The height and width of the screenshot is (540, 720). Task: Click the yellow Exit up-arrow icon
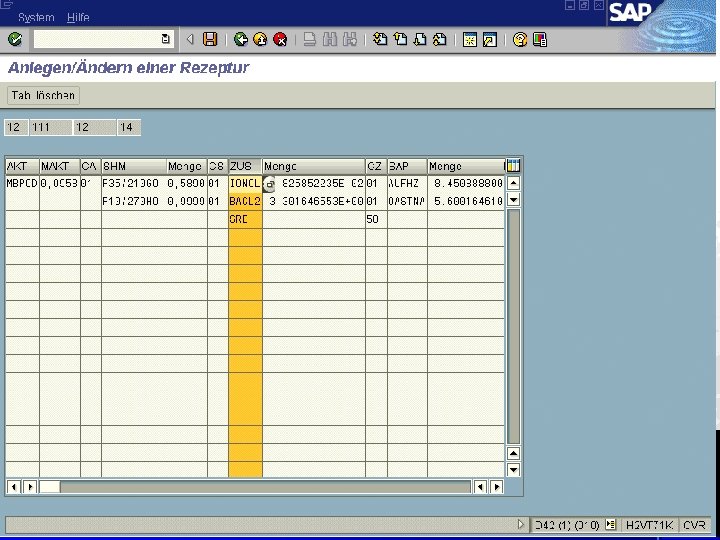260,39
